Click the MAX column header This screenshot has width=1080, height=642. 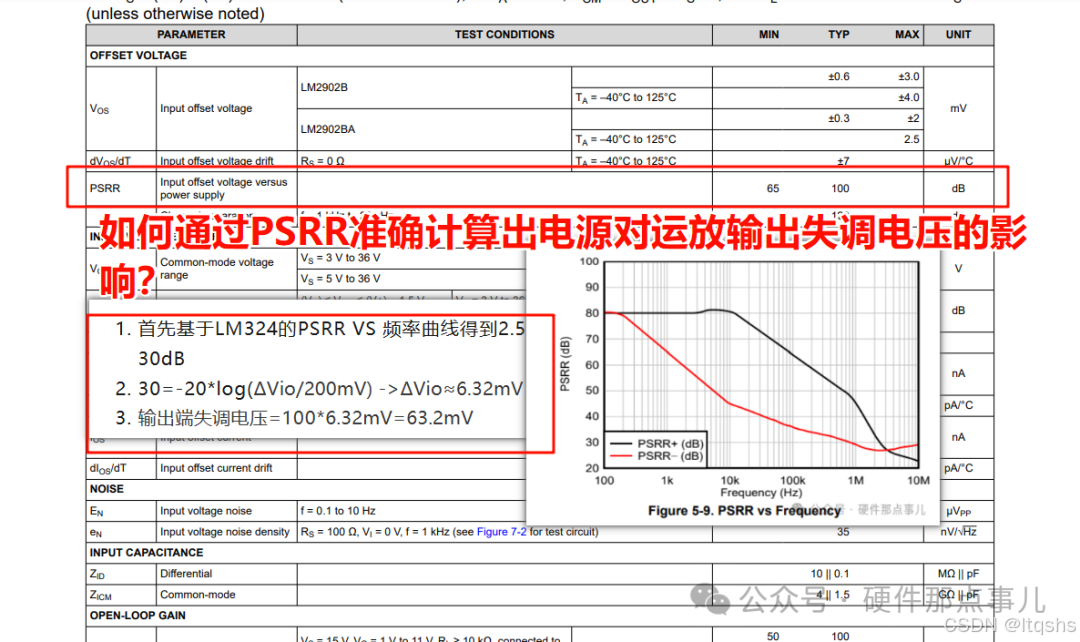(x=907, y=34)
